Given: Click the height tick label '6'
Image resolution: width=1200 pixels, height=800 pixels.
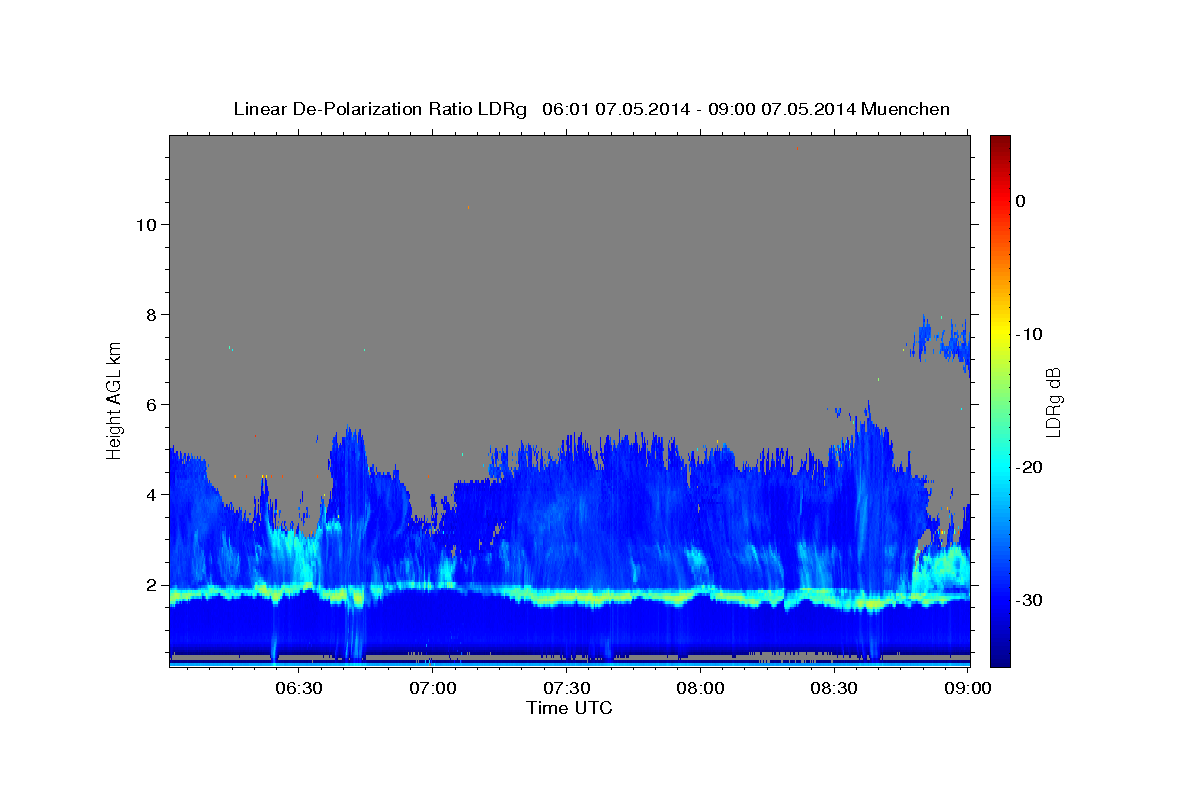Looking at the screenshot, I should 151,404.
